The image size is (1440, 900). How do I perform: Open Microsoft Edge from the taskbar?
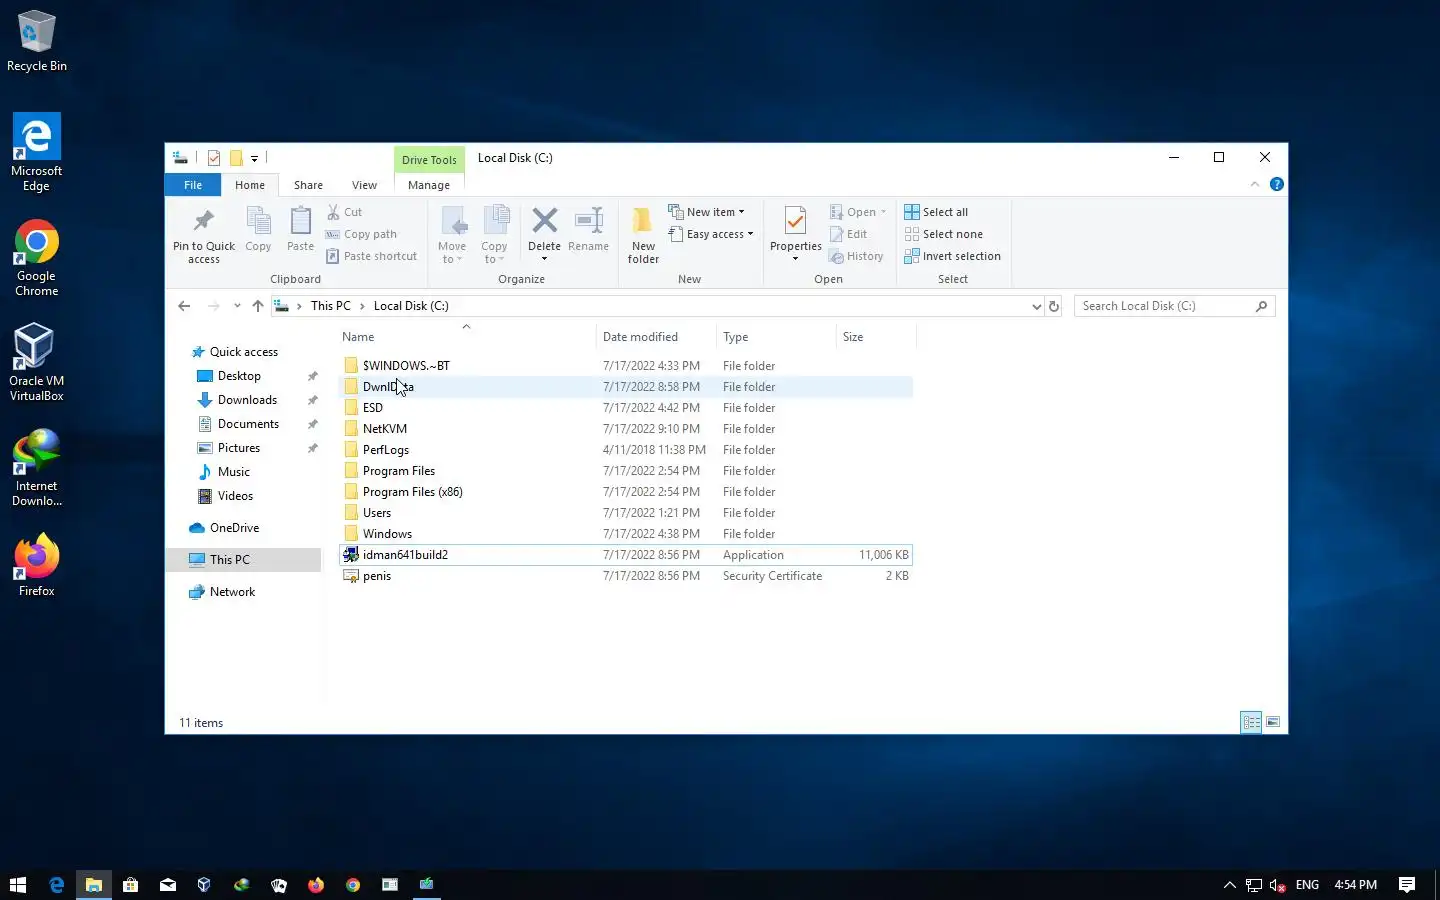point(56,884)
